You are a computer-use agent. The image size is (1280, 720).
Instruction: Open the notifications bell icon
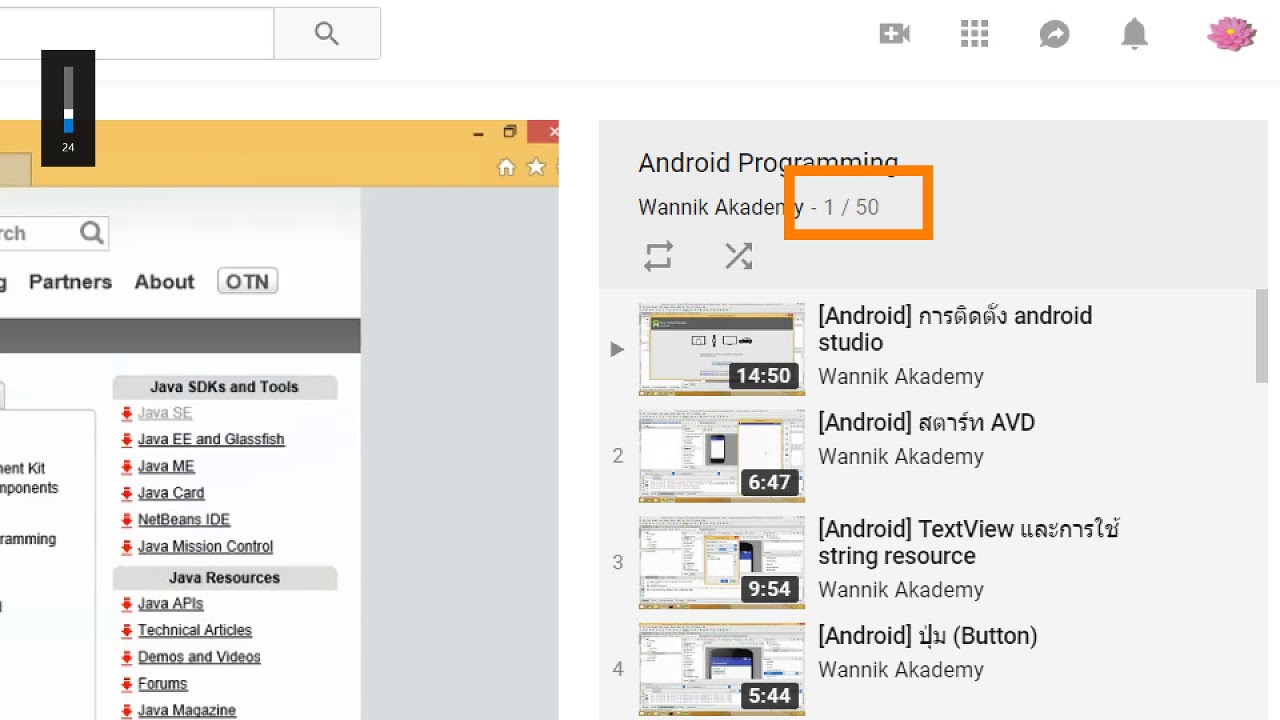1134,35
